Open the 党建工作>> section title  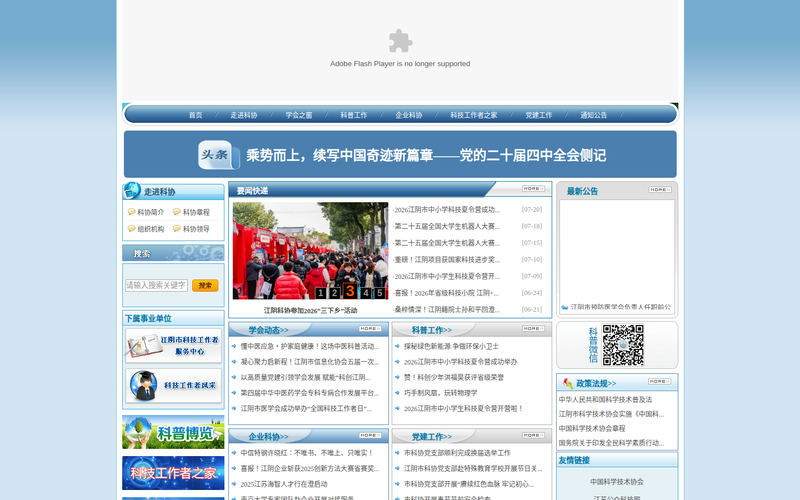(432, 437)
